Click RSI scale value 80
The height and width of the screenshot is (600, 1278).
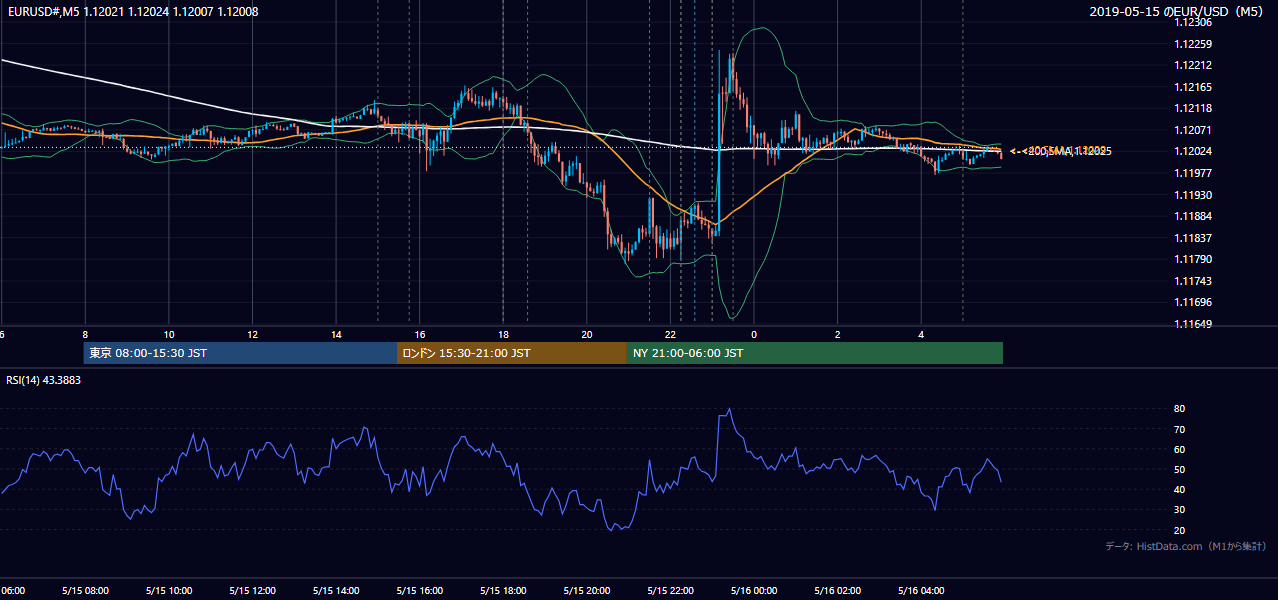click(1179, 409)
